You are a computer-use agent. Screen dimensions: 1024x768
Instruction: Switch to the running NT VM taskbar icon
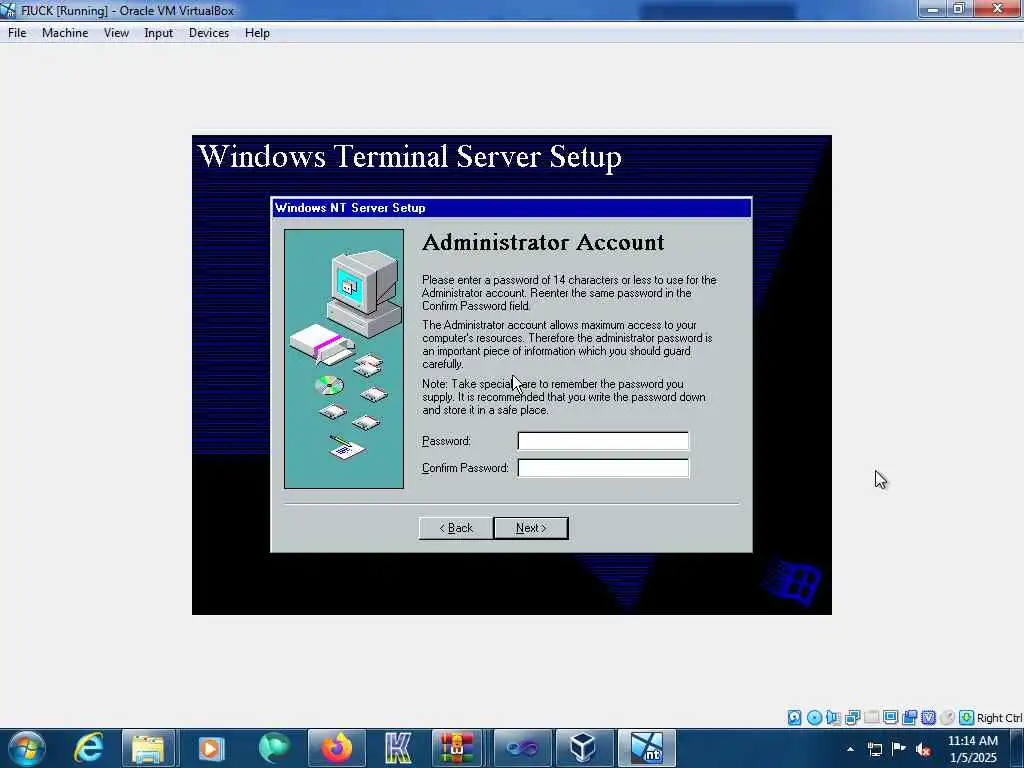pos(647,748)
